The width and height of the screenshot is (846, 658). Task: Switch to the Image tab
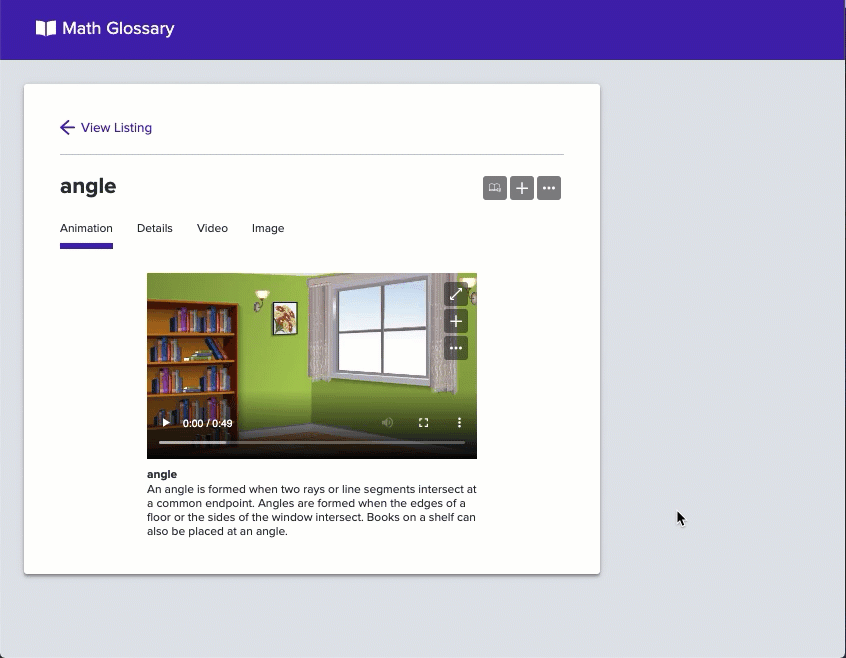[268, 228]
